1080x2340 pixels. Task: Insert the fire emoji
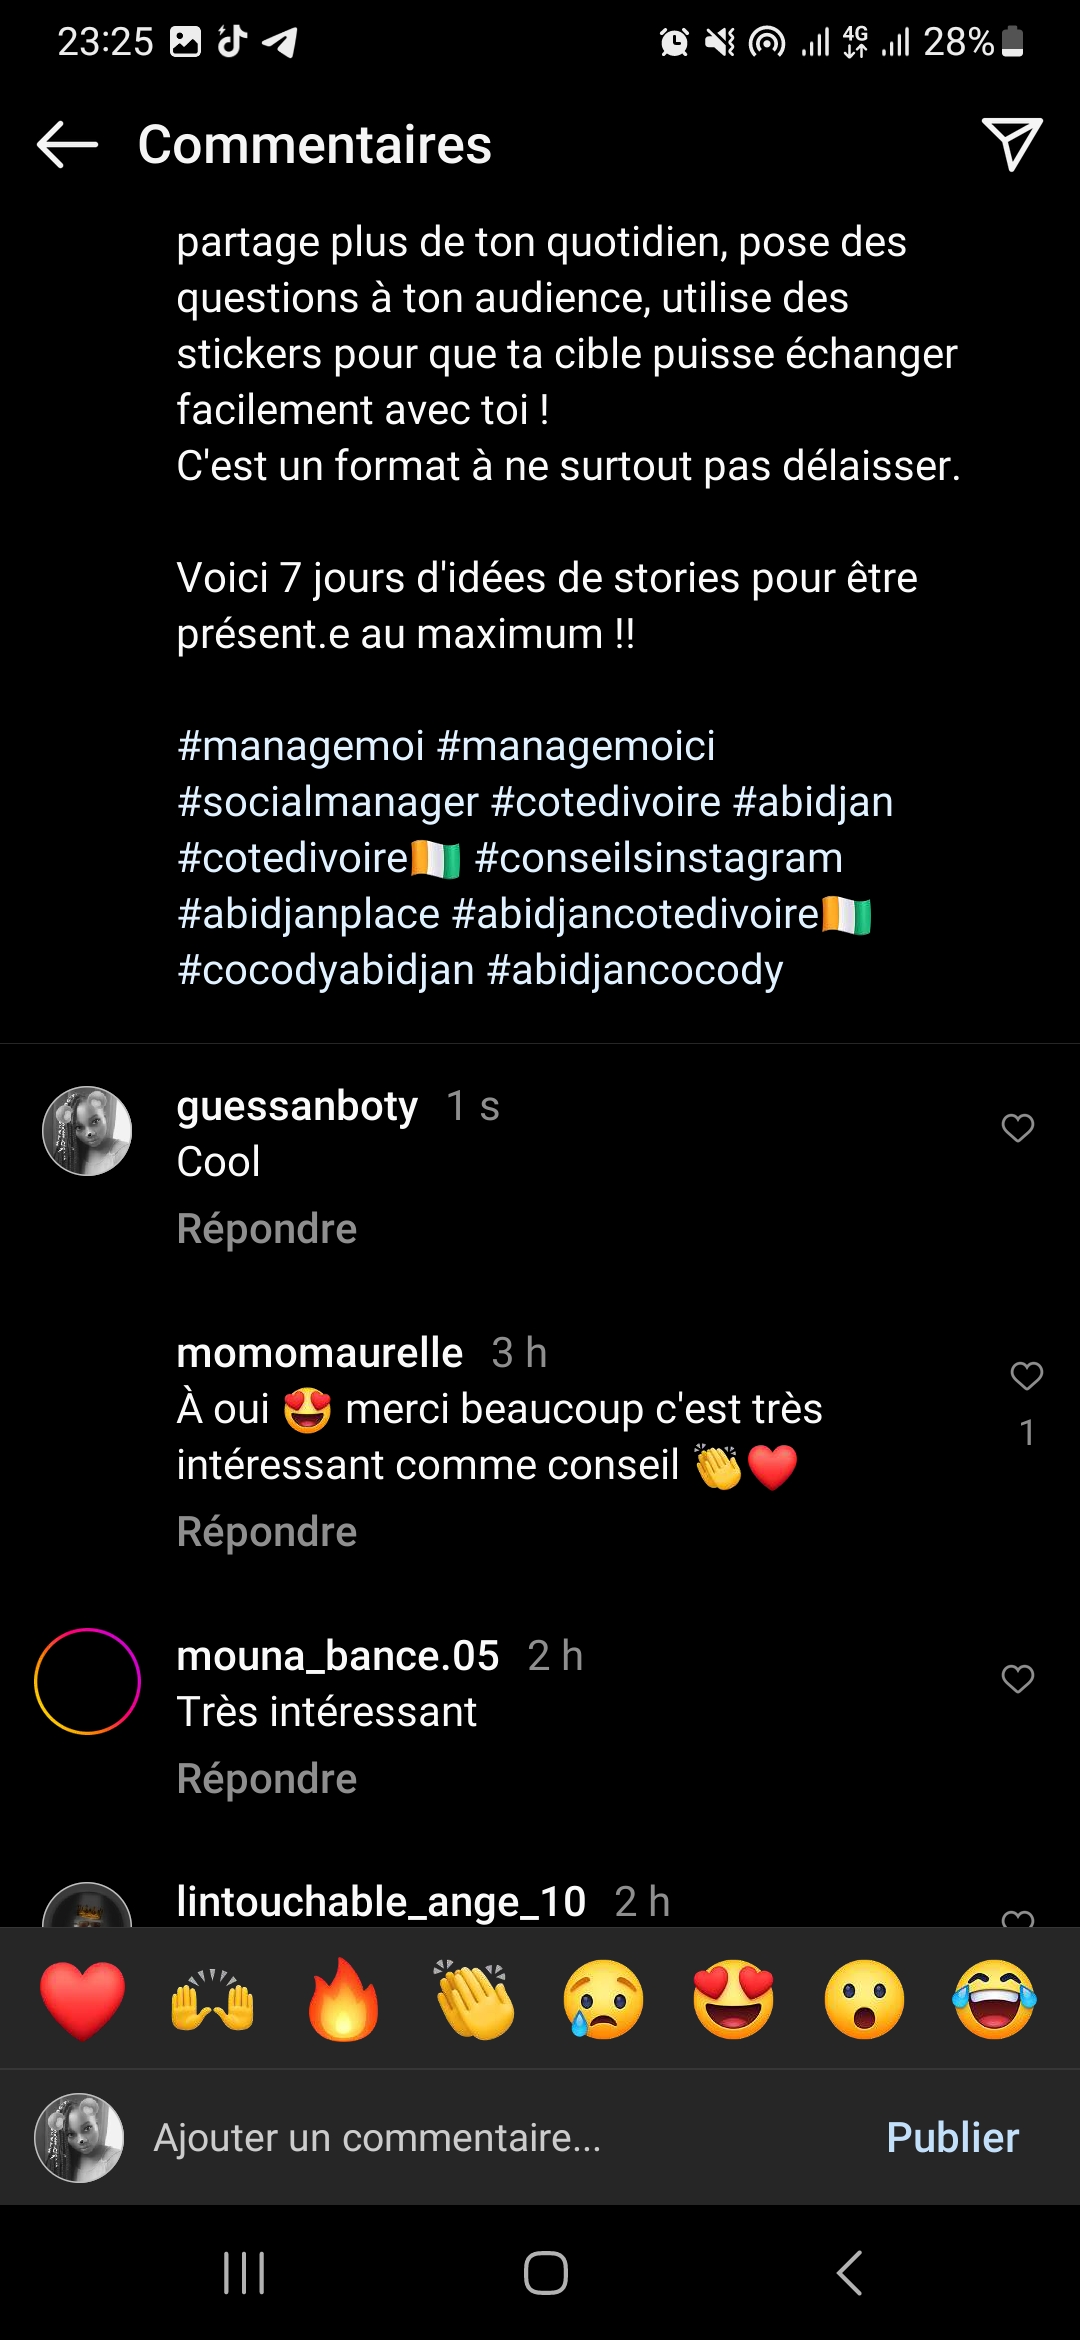point(343,2000)
